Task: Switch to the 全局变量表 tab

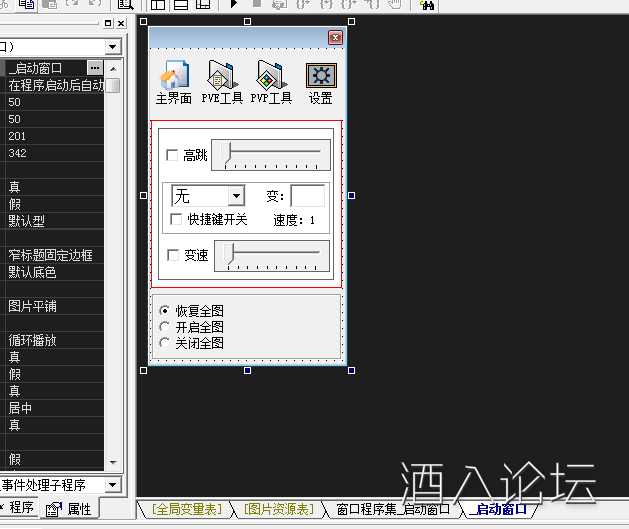Action: coord(188,510)
